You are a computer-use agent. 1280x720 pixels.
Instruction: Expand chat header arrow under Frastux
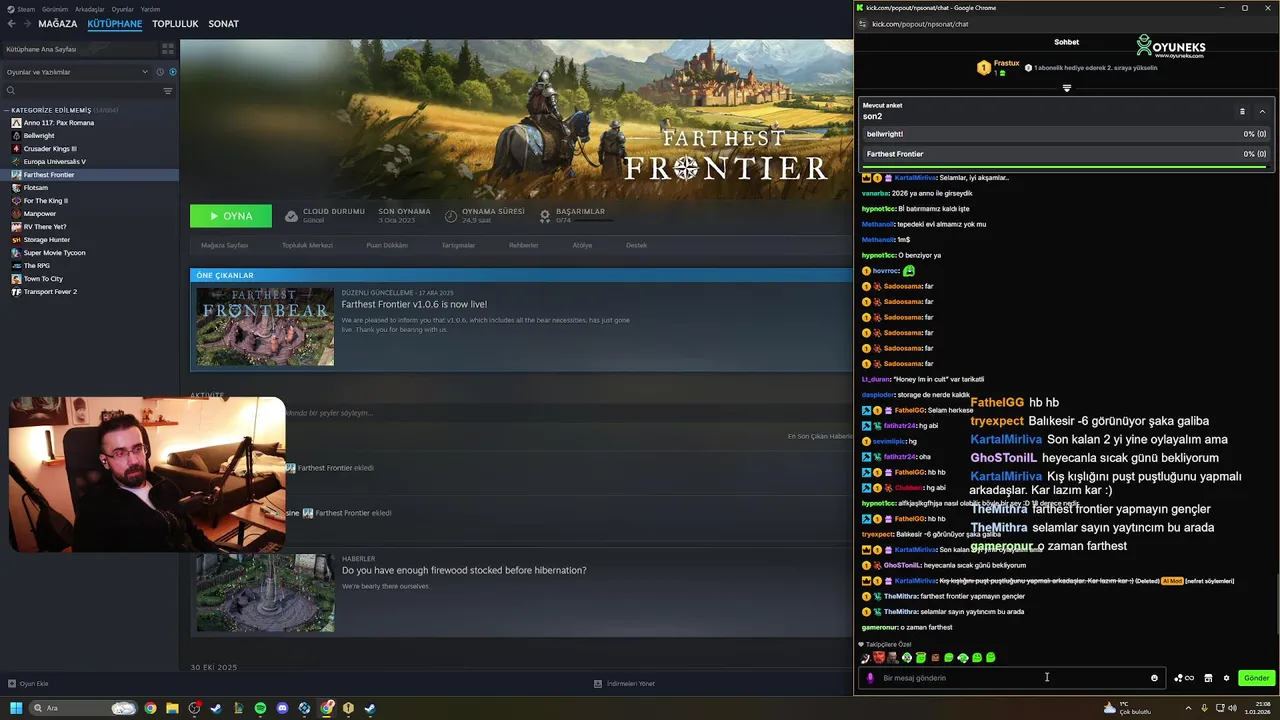(1066, 88)
